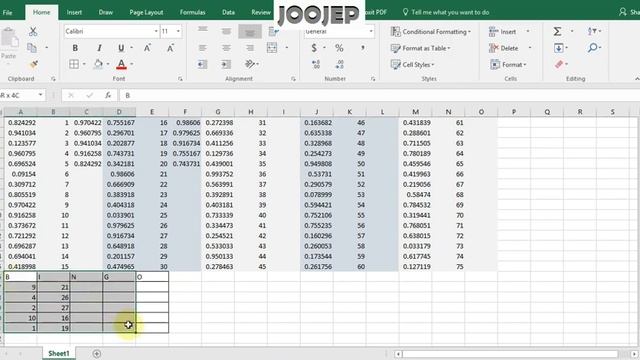640x360 pixels.
Task: Toggle Italic formatting
Action: 99,48
